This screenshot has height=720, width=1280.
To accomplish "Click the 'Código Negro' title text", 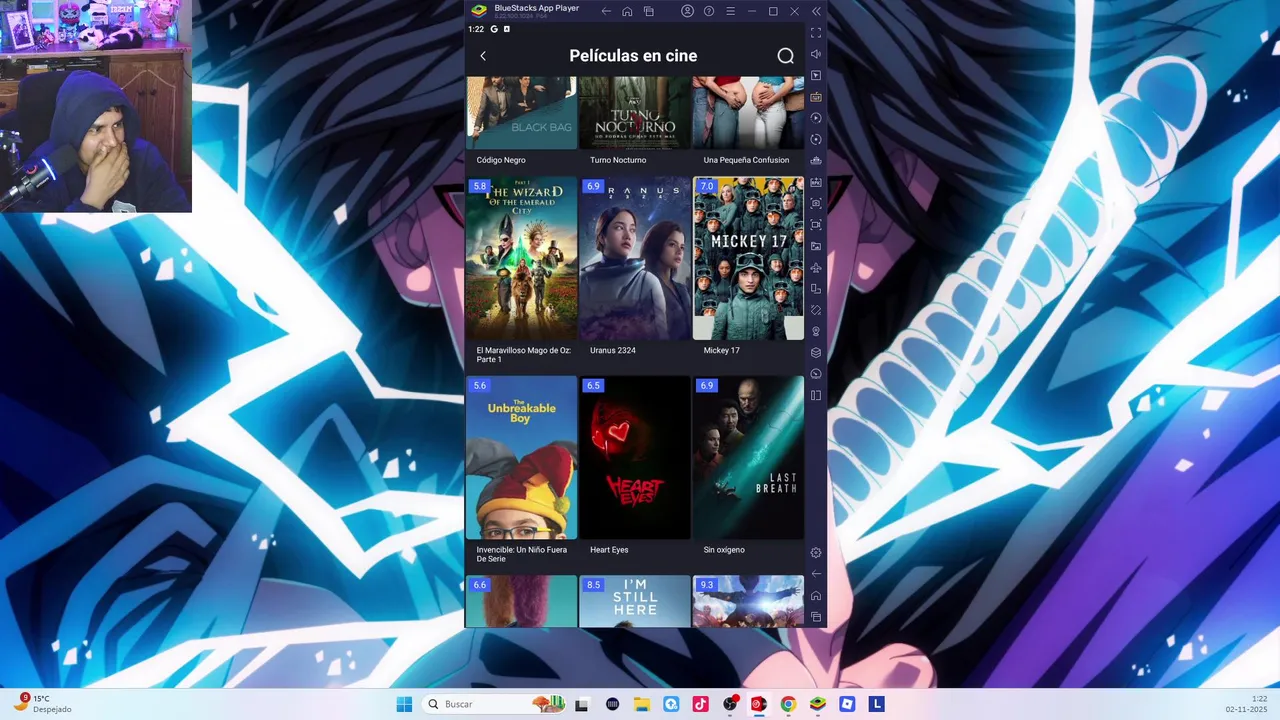I will [x=501, y=160].
